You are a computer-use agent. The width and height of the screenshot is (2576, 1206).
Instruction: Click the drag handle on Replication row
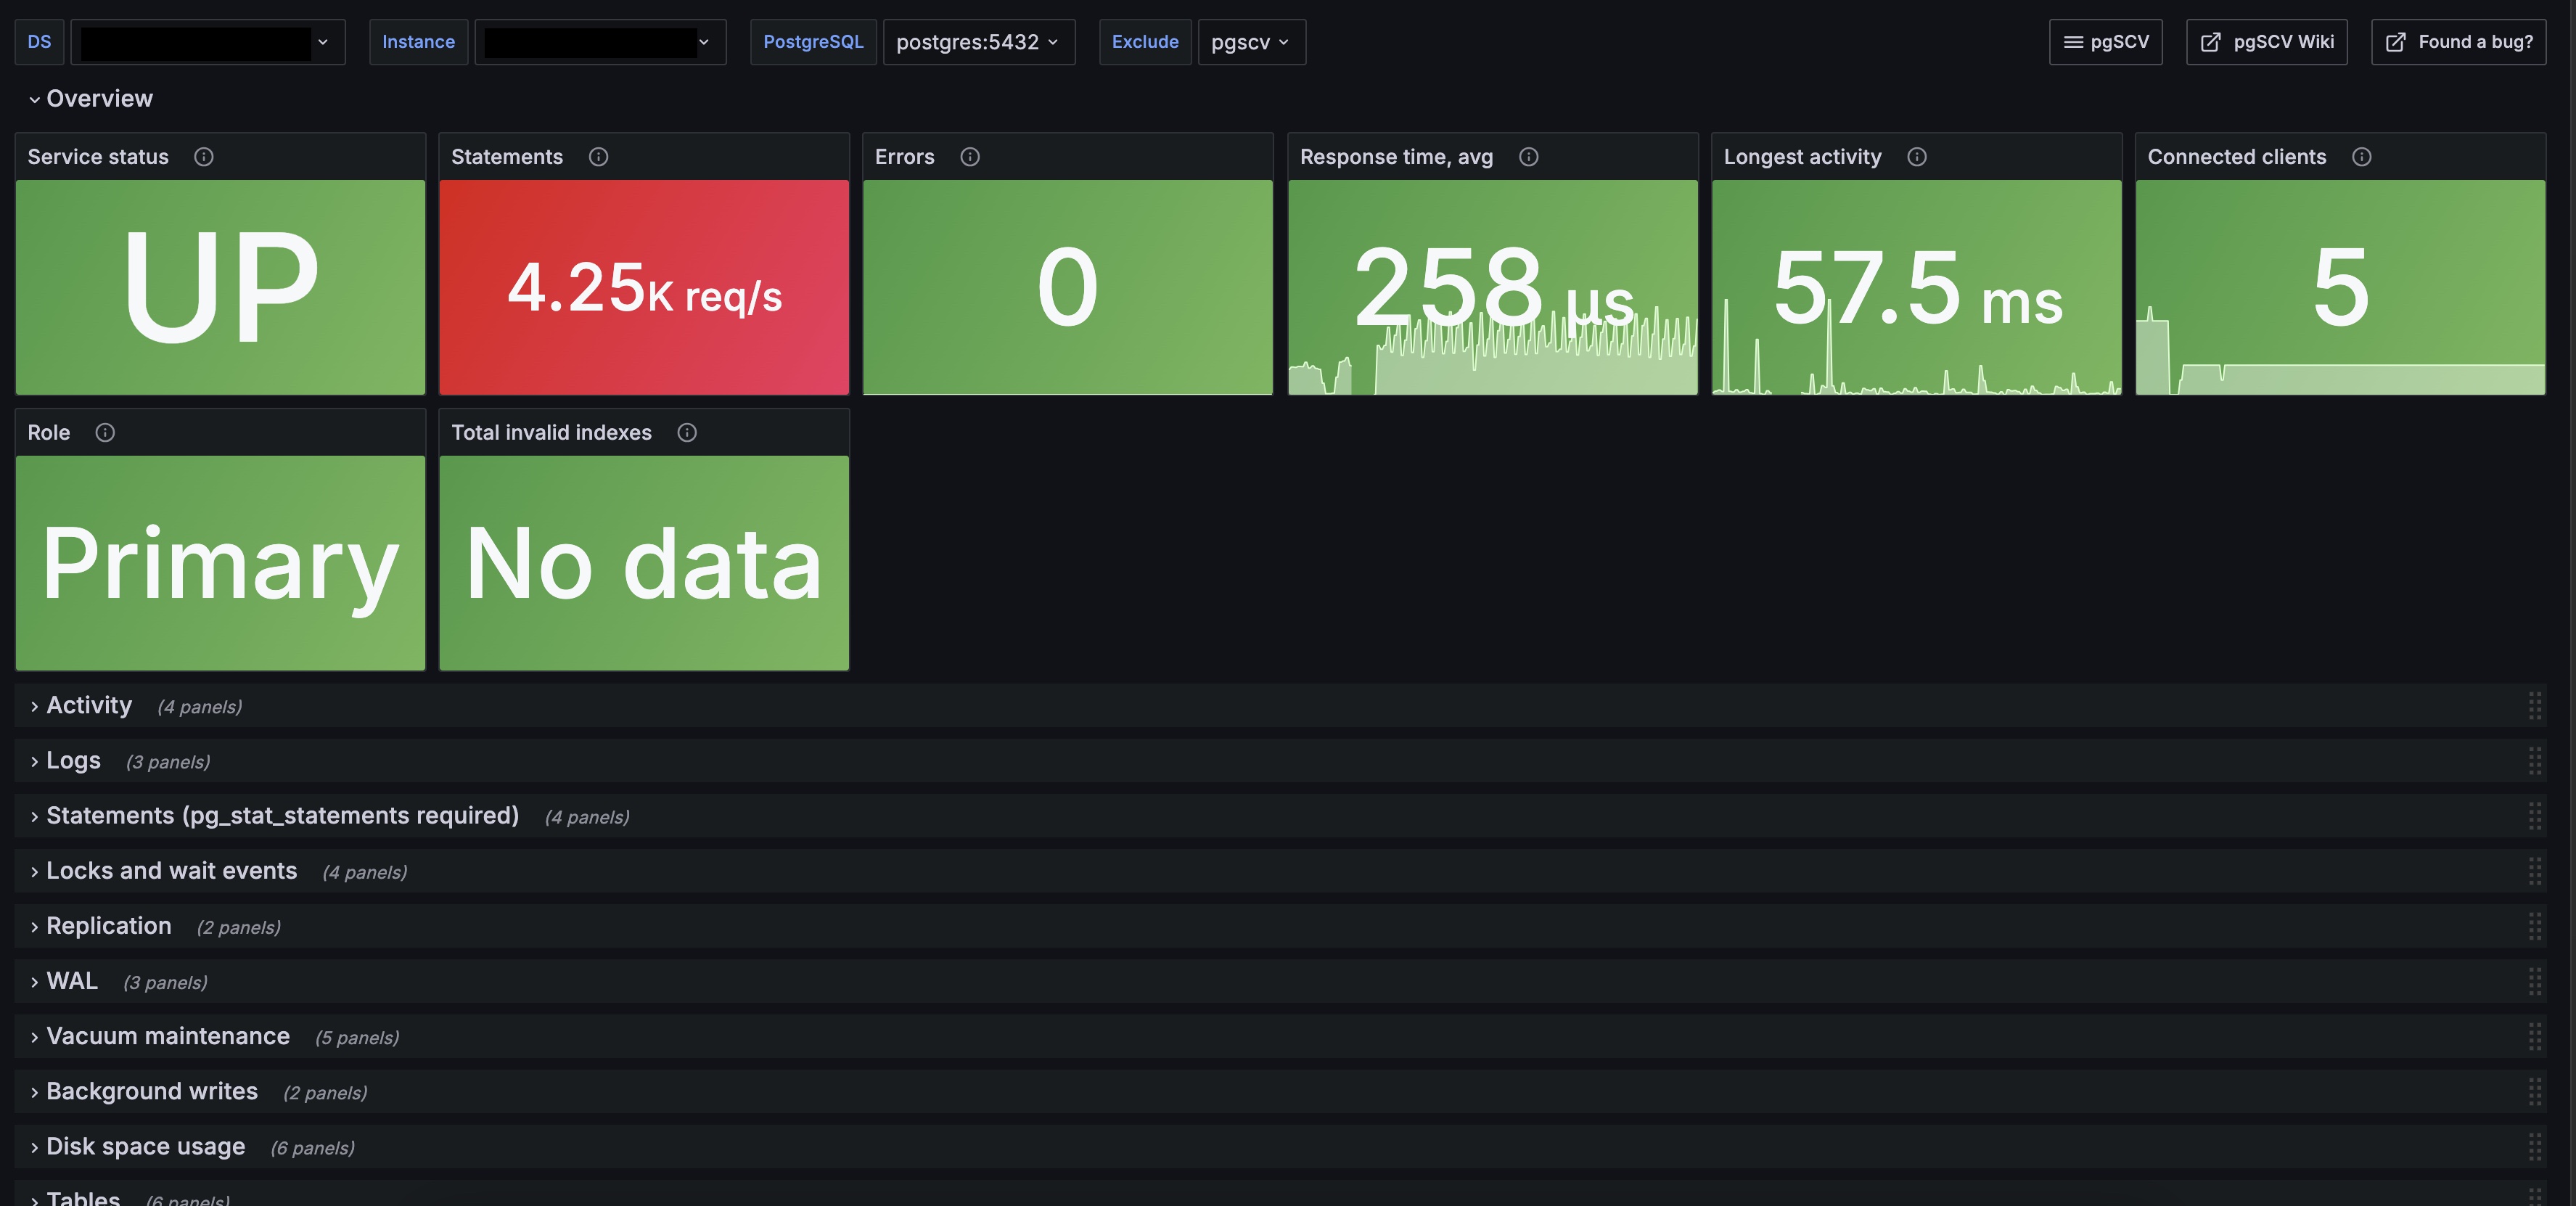click(2534, 926)
